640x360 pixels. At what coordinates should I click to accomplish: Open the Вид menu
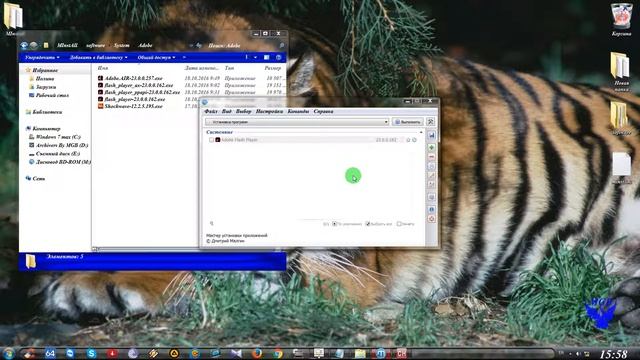pos(227,111)
